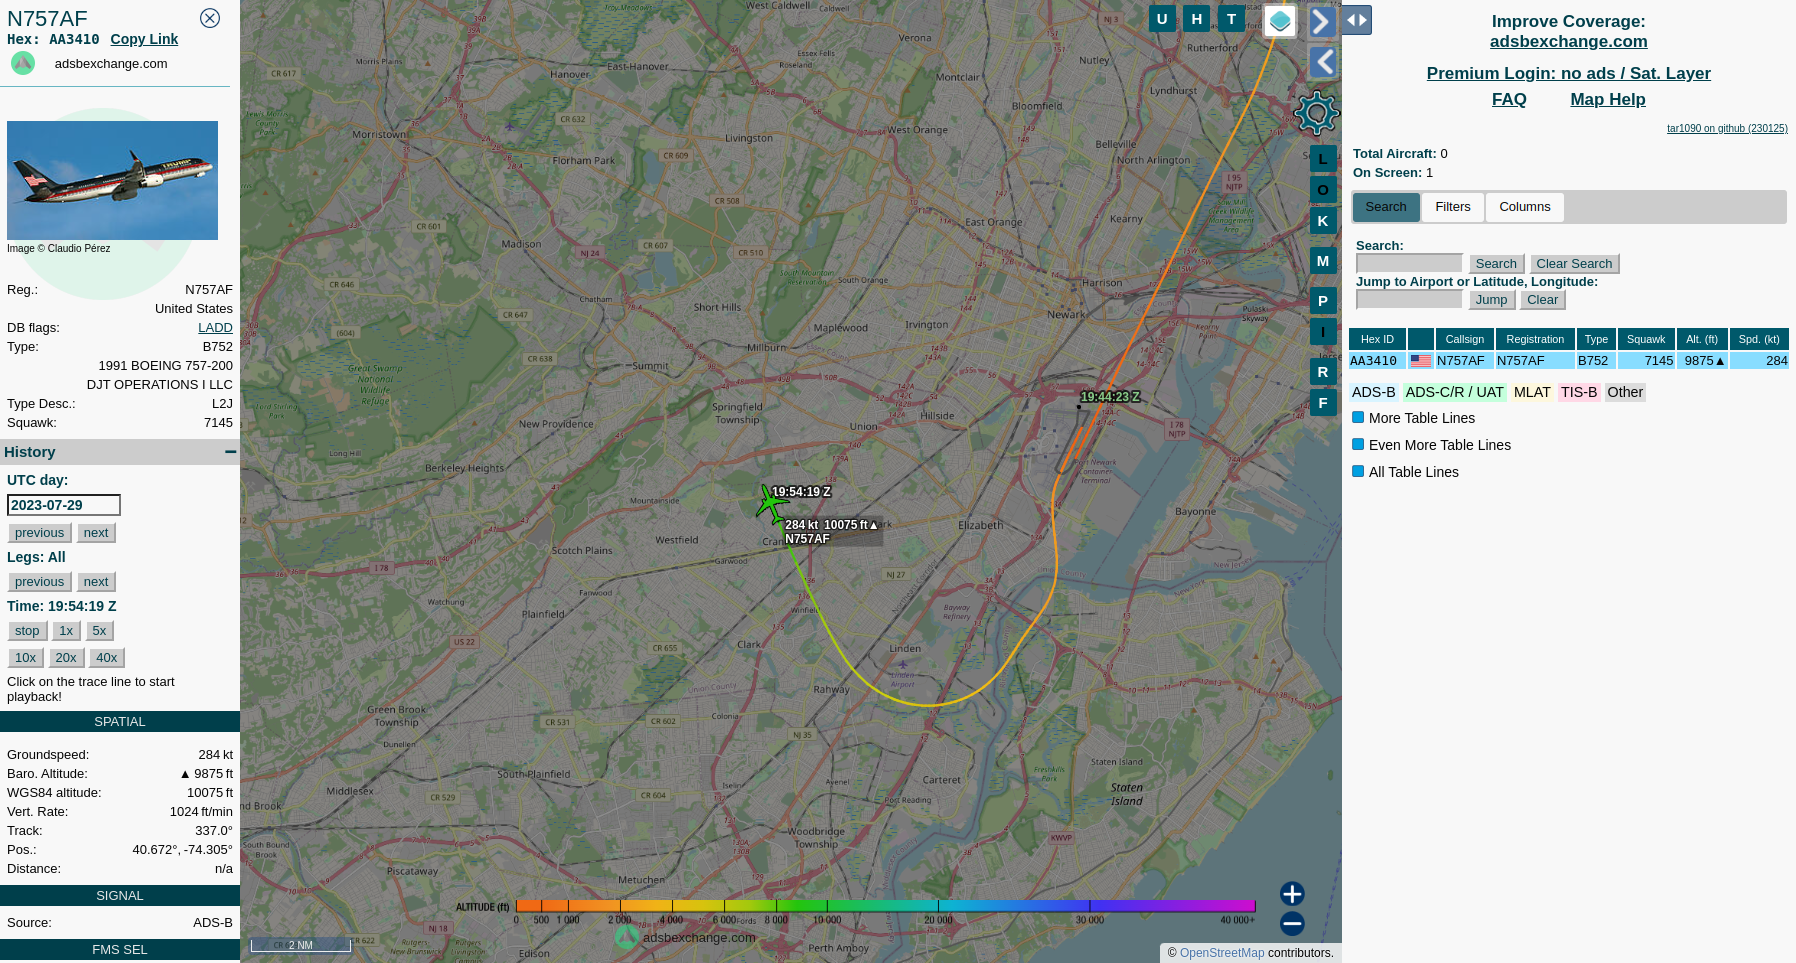The width and height of the screenshot is (1796, 963).
Task: Click the Jump to Airport input field
Action: pyautogui.click(x=1409, y=299)
